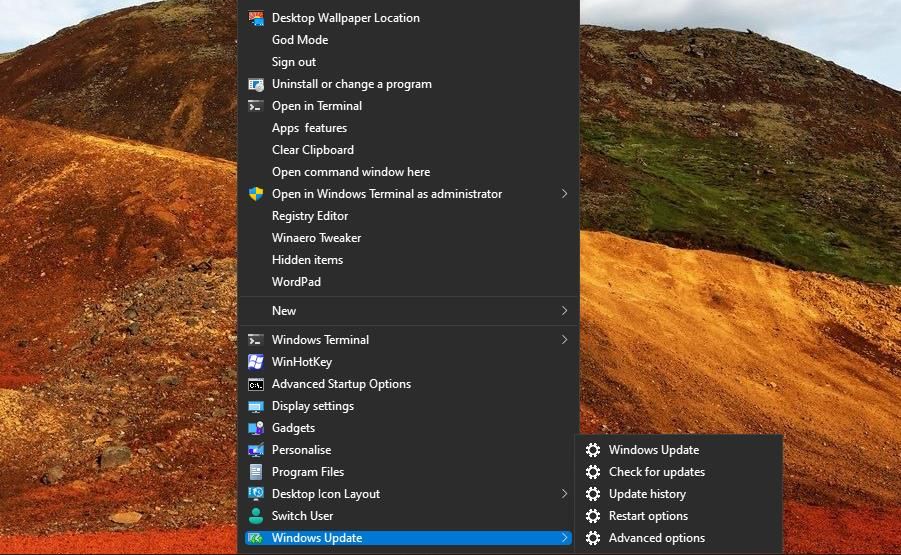Click the Personalise icon
Viewport: 901px width, 555px height.
256,450
